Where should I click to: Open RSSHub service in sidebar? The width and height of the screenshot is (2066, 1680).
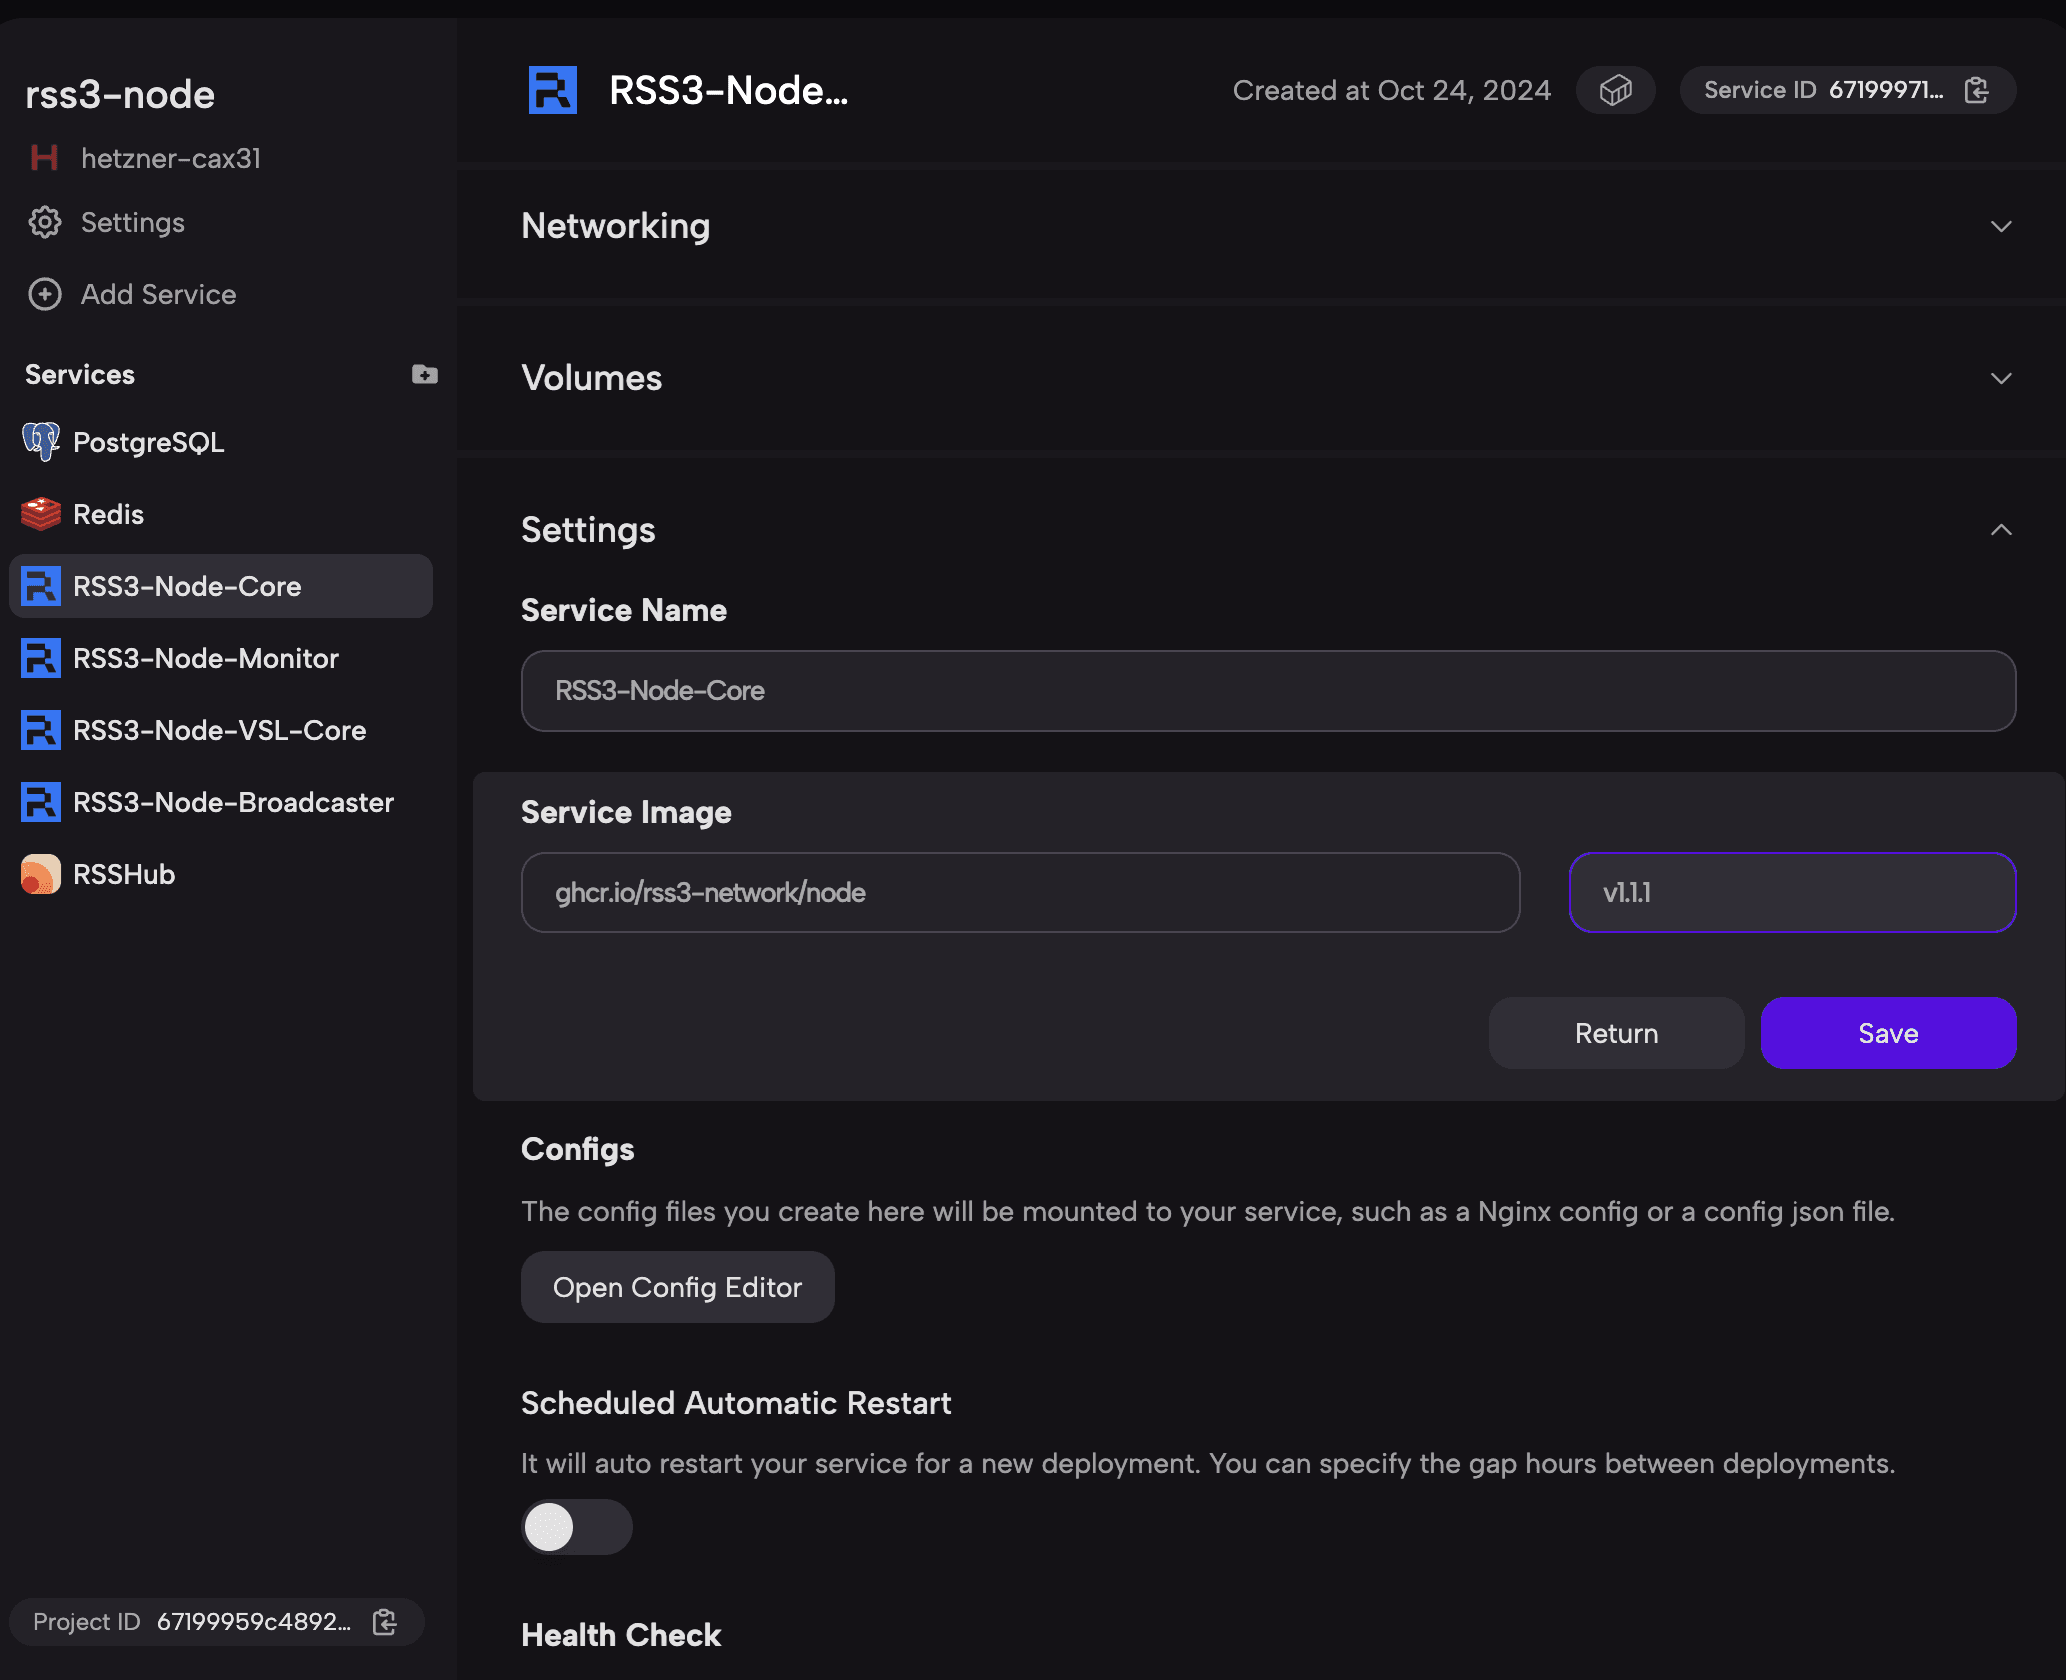[221, 874]
